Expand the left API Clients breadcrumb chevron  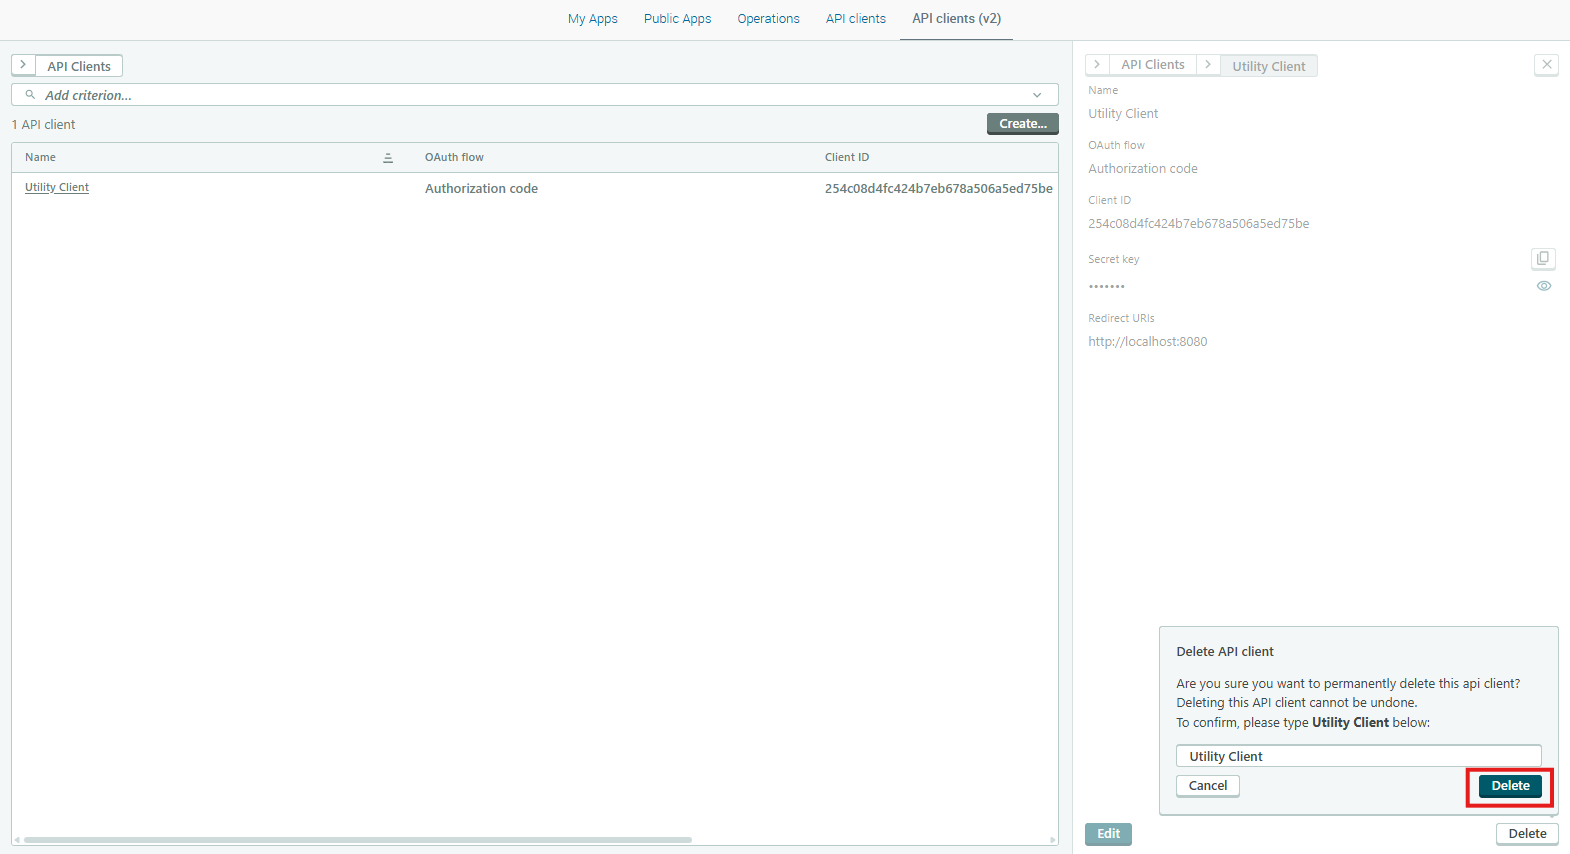[x=23, y=65]
